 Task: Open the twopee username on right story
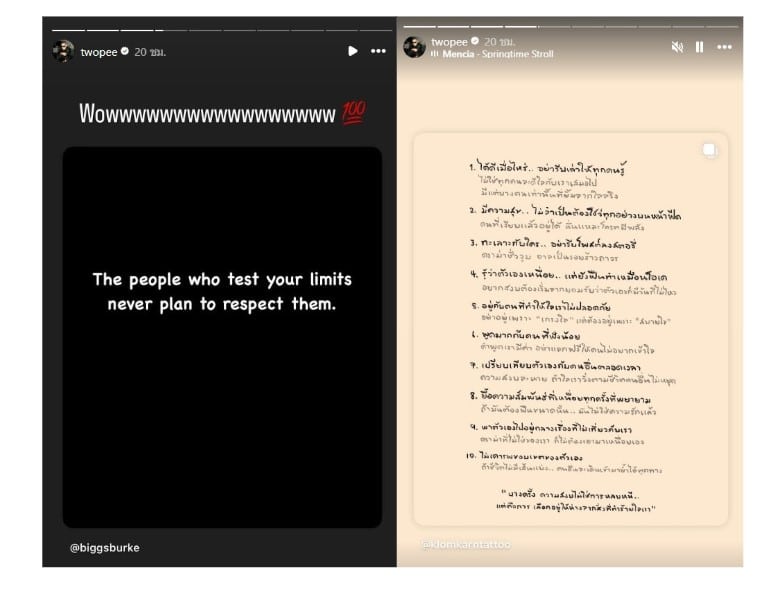point(450,41)
